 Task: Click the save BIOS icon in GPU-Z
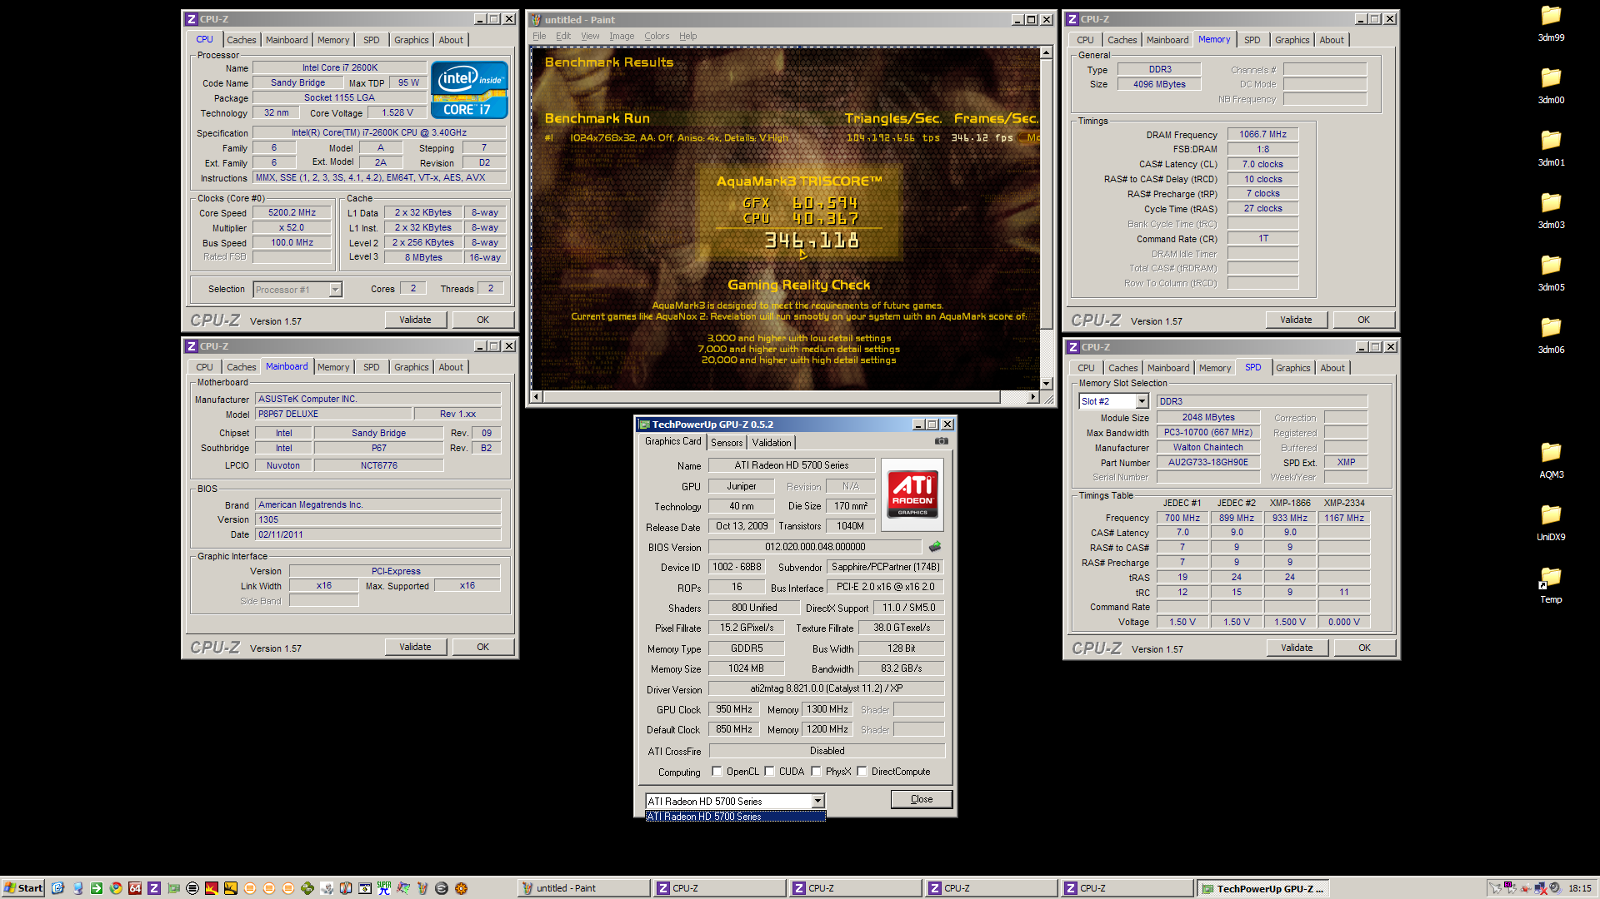click(x=935, y=546)
